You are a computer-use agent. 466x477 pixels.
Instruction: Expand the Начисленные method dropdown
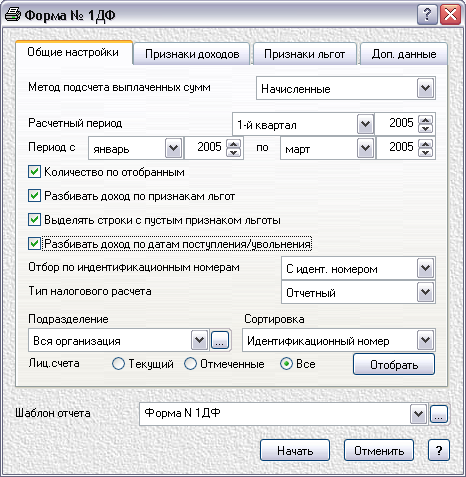(425, 88)
